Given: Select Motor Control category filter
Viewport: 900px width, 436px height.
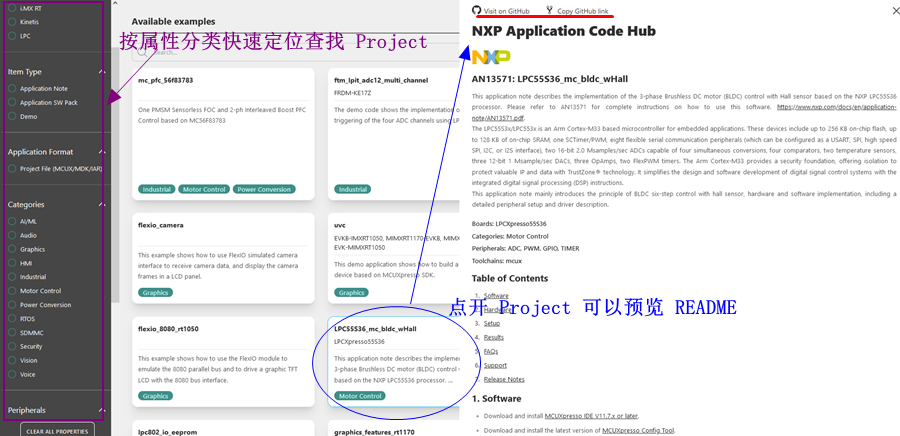Looking at the screenshot, I should tap(13, 291).
